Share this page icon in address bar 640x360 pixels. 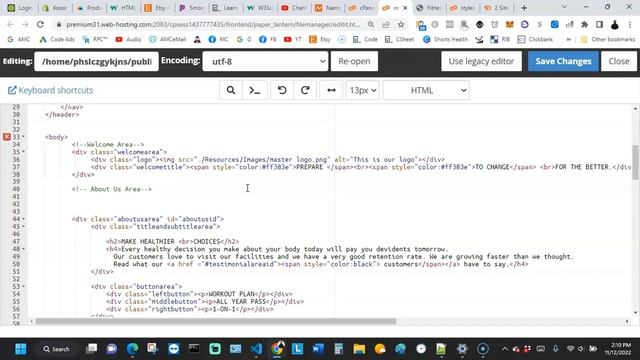386,24
